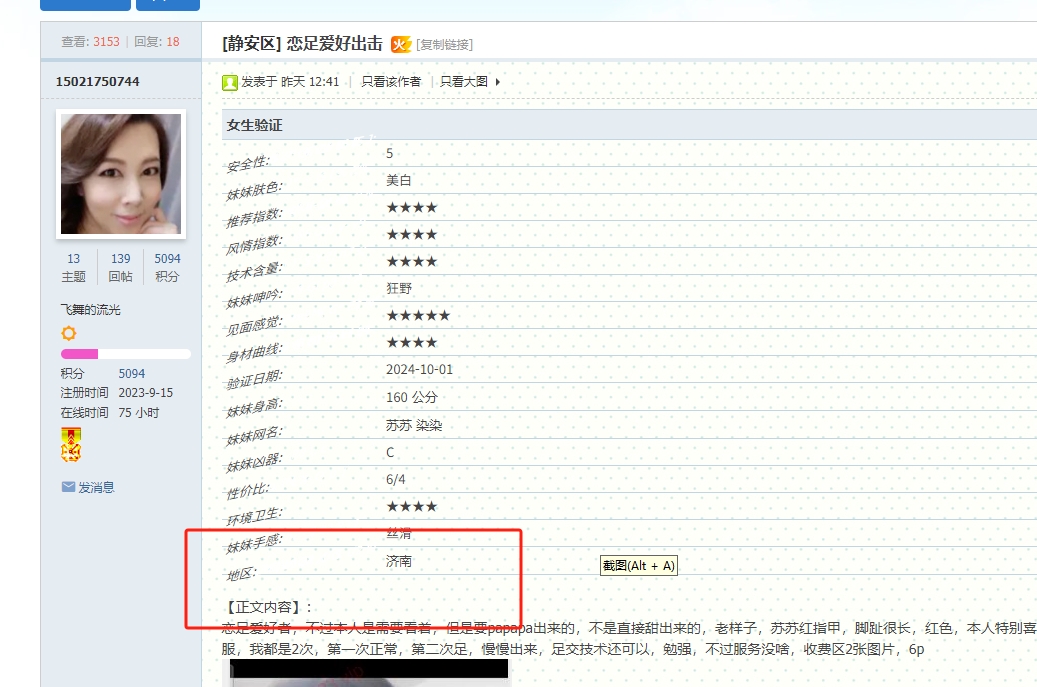Open the 飞舞的流光 user group link

pyautogui.click(x=91, y=310)
